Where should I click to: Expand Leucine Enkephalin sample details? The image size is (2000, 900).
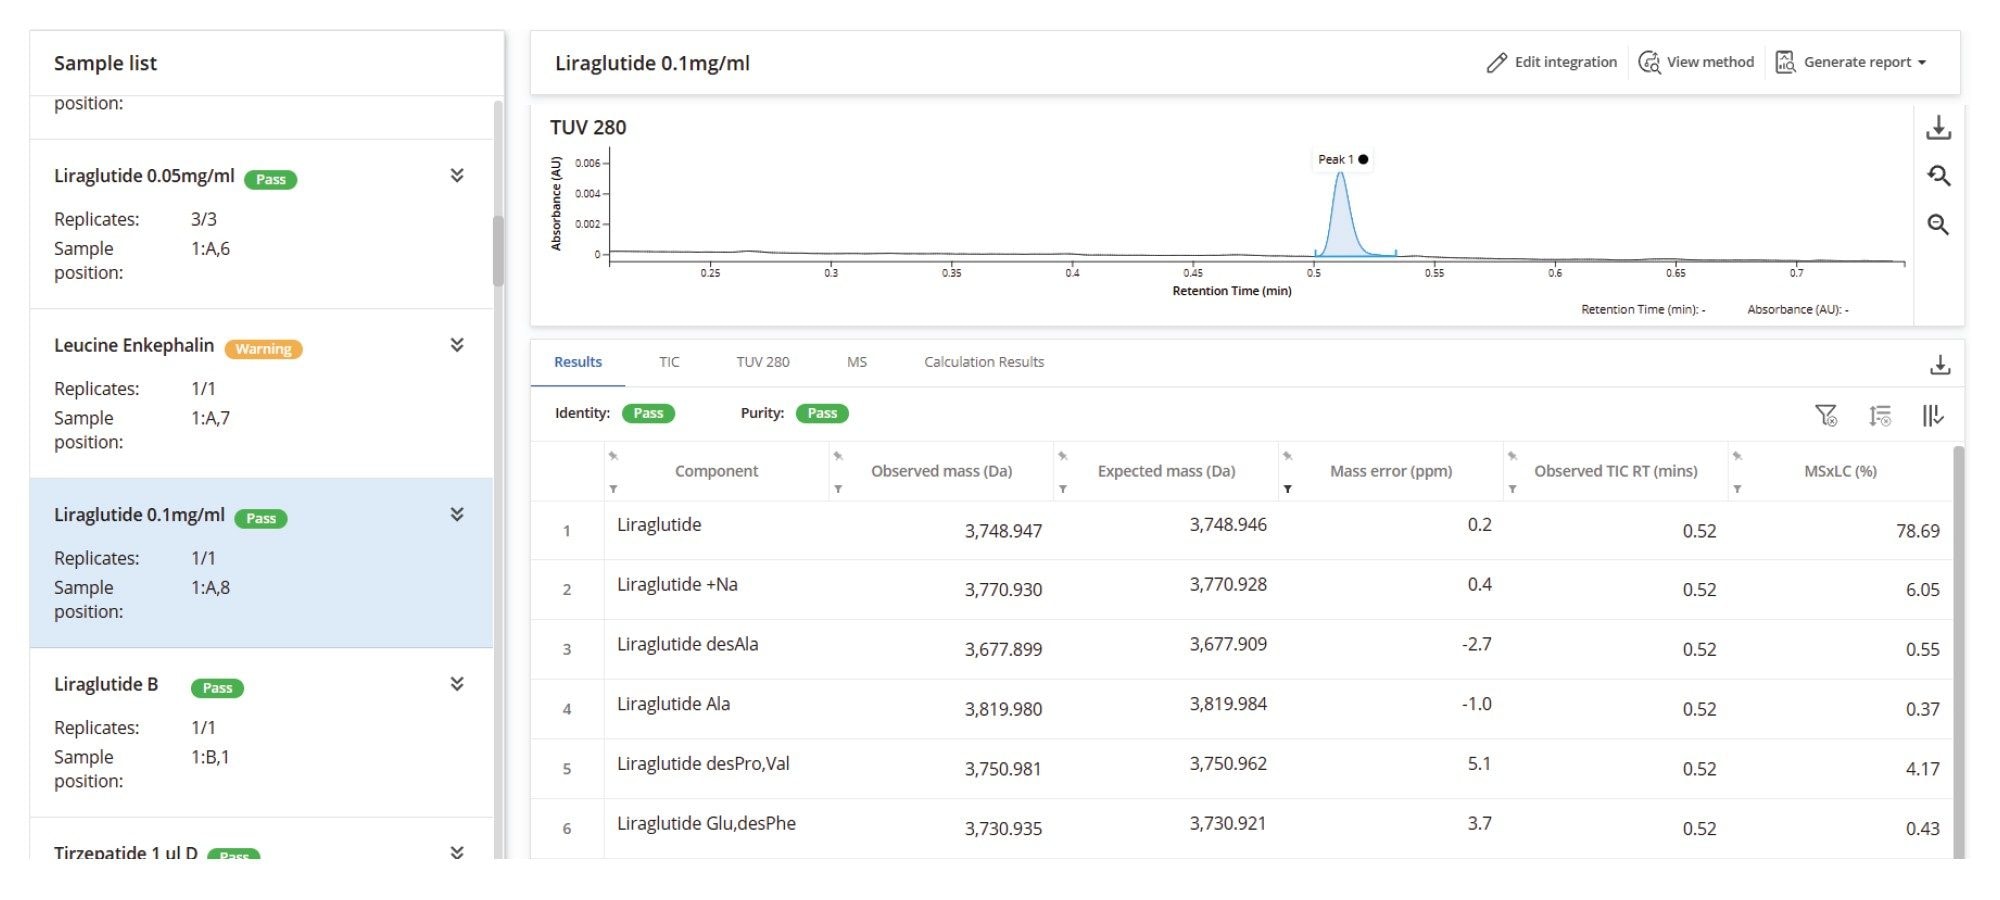click(458, 345)
